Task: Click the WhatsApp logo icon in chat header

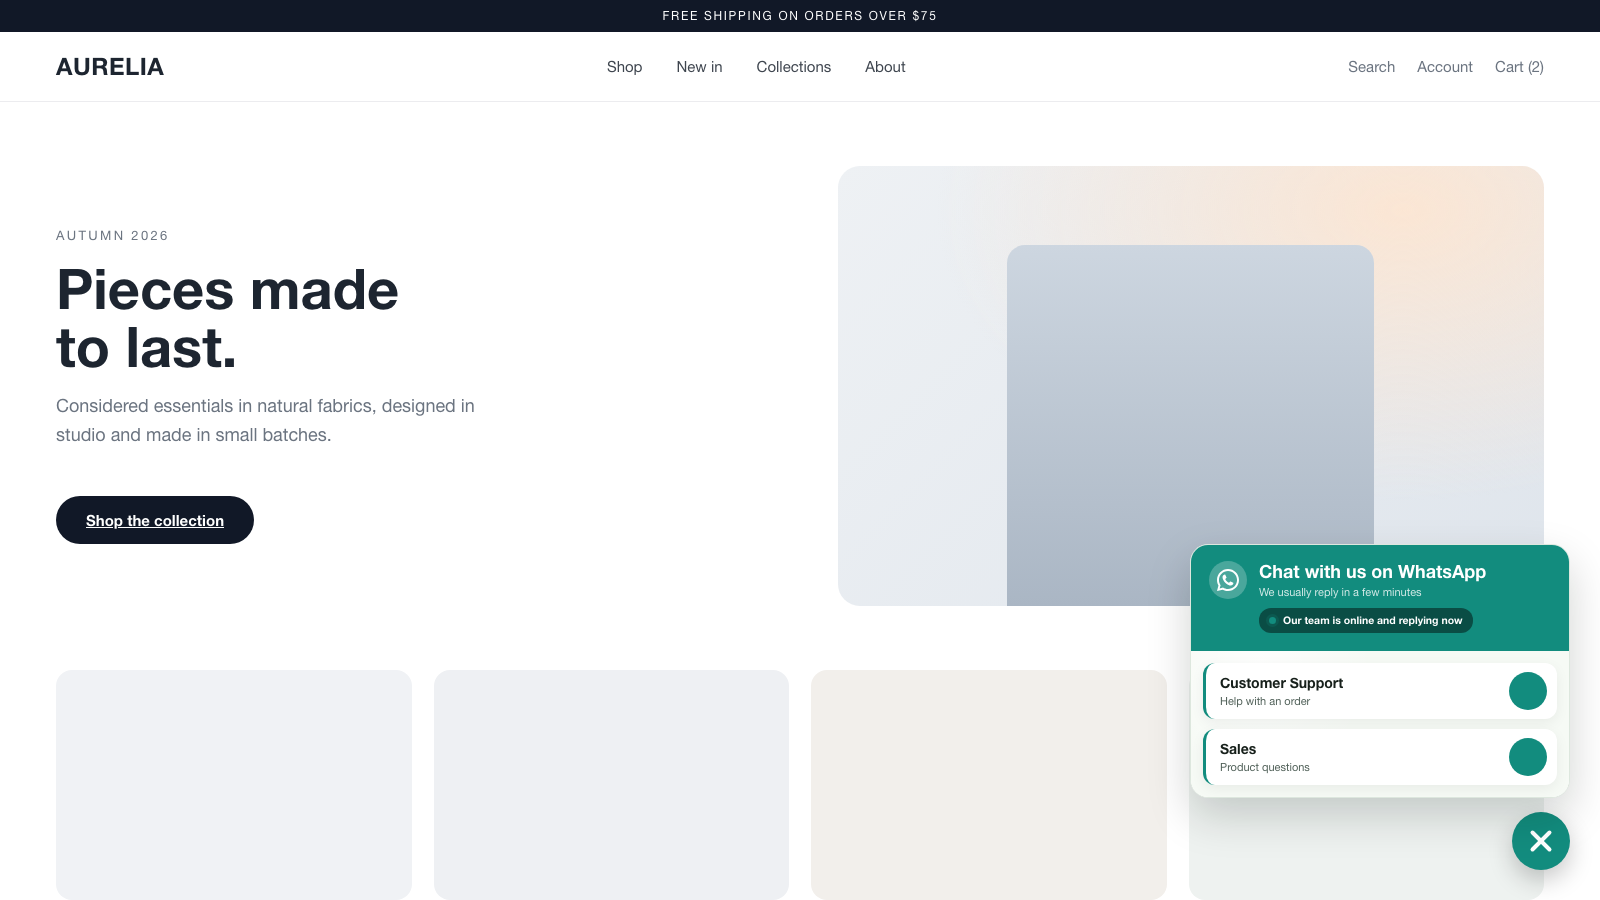Action: (1228, 580)
